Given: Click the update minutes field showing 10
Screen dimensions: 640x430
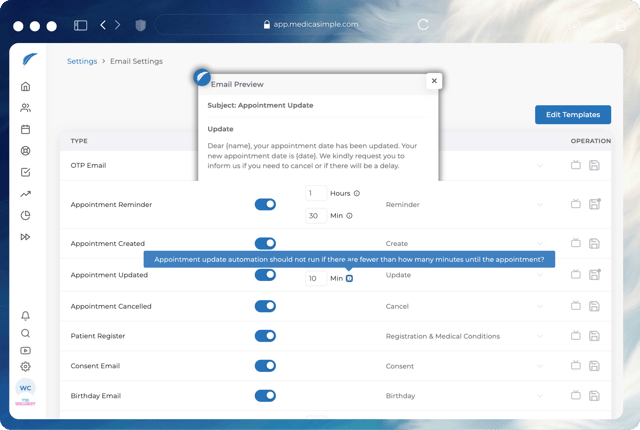Looking at the screenshot, I should [x=316, y=278].
